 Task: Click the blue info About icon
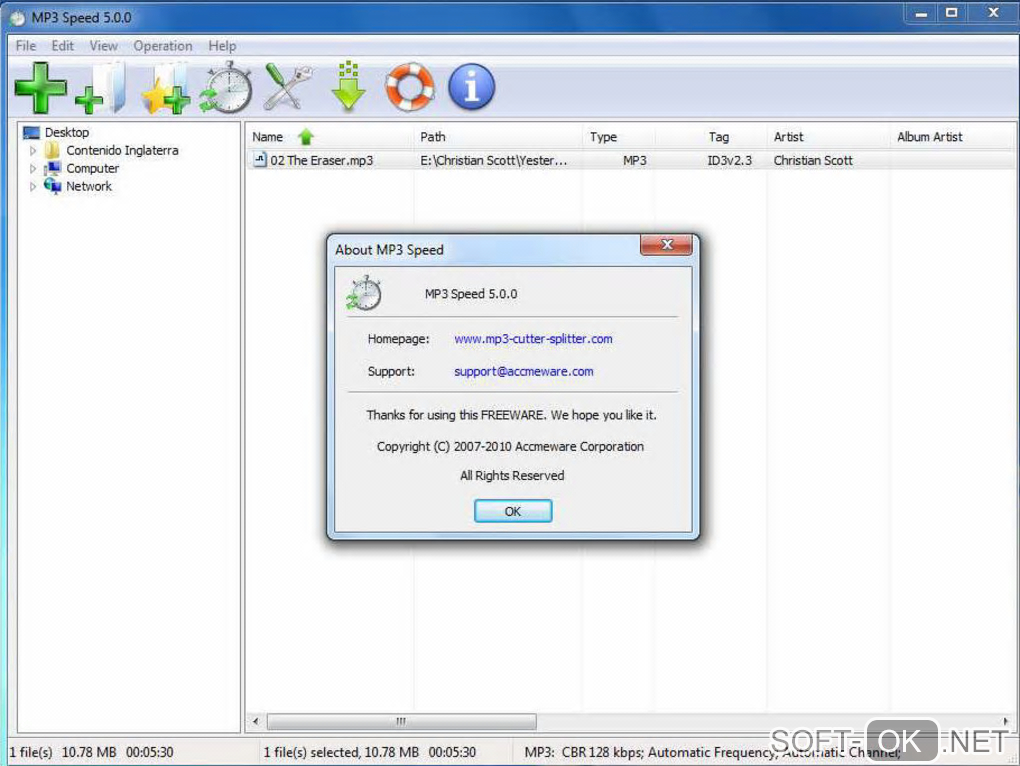tap(472, 86)
